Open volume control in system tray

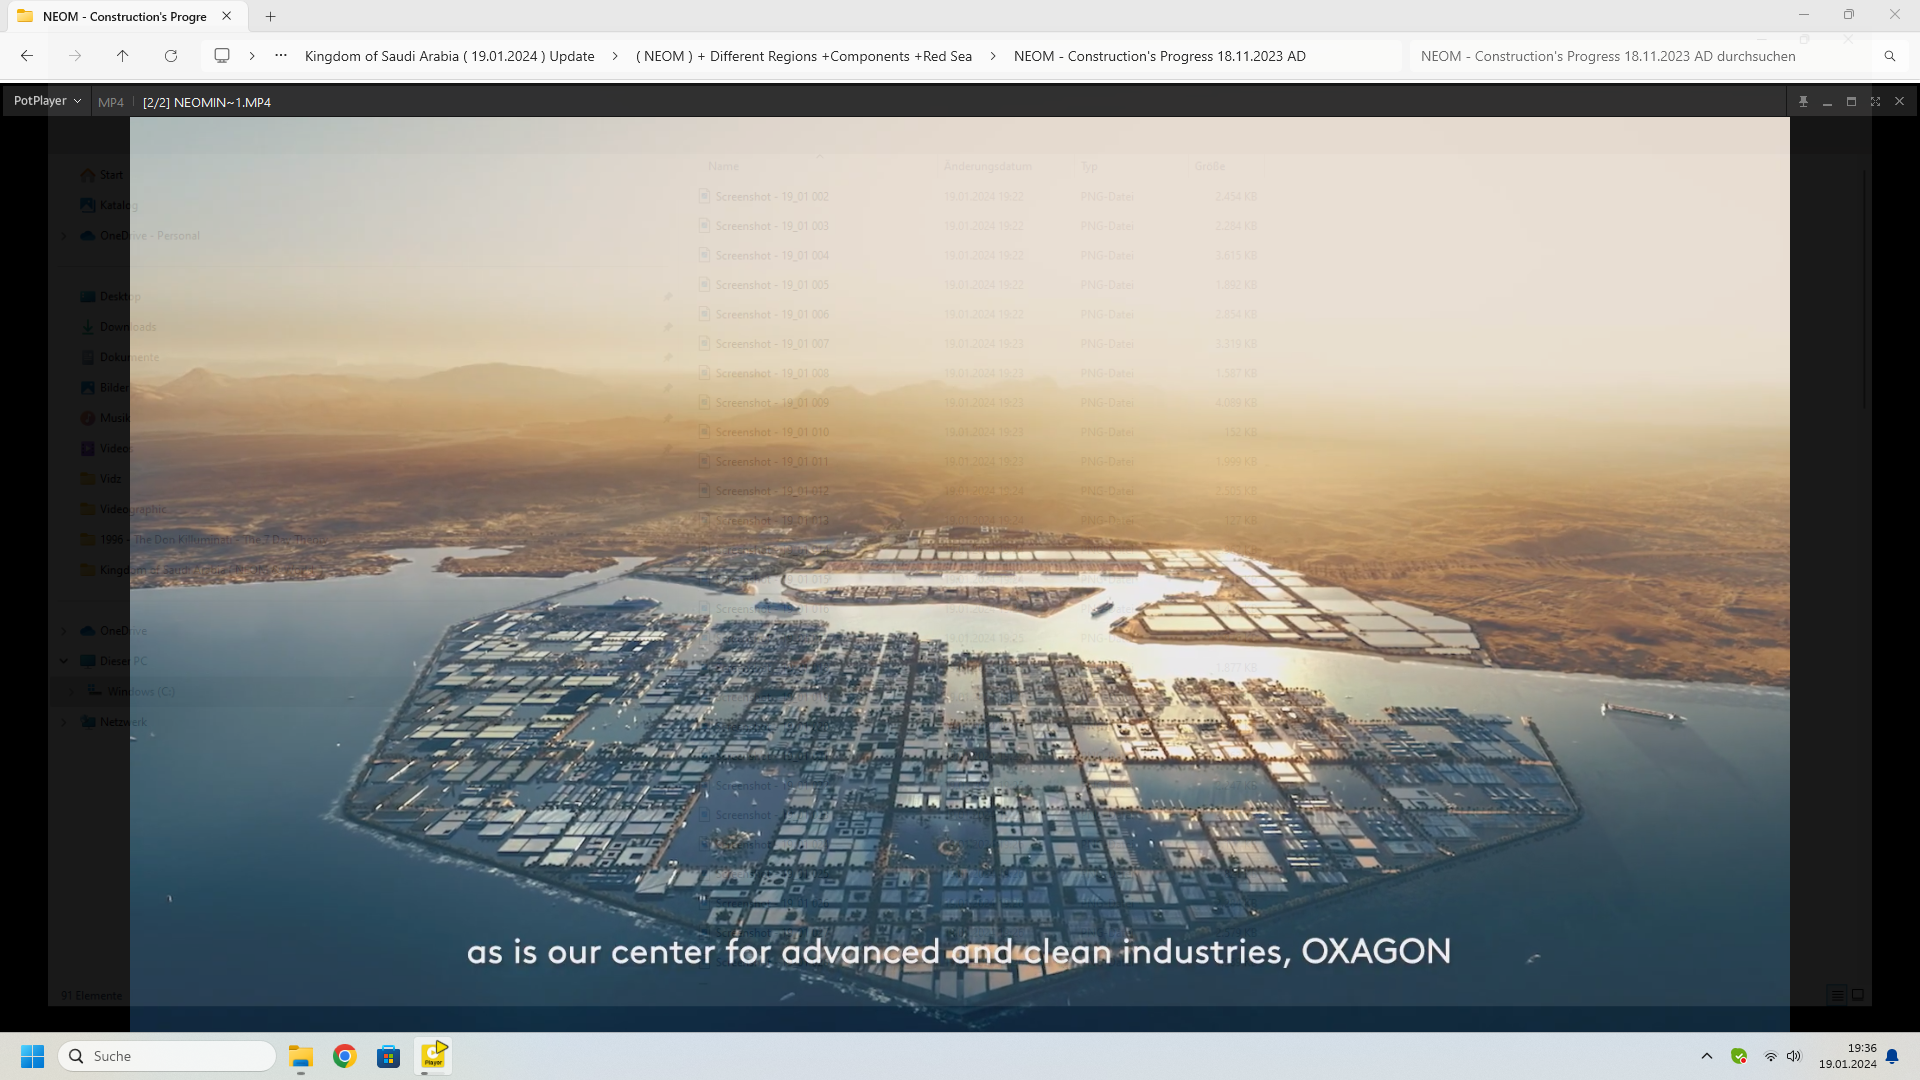click(x=1794, y=1056)
